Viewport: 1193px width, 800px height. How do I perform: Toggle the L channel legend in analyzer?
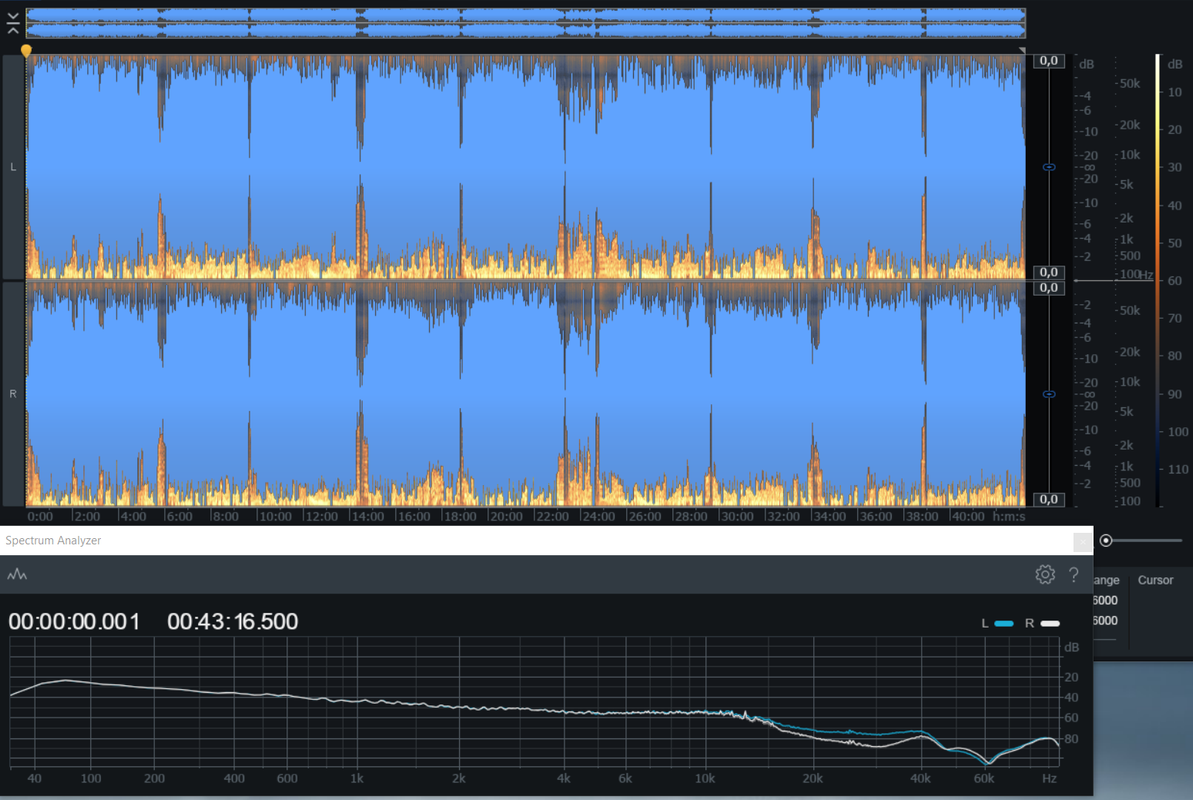997,623
